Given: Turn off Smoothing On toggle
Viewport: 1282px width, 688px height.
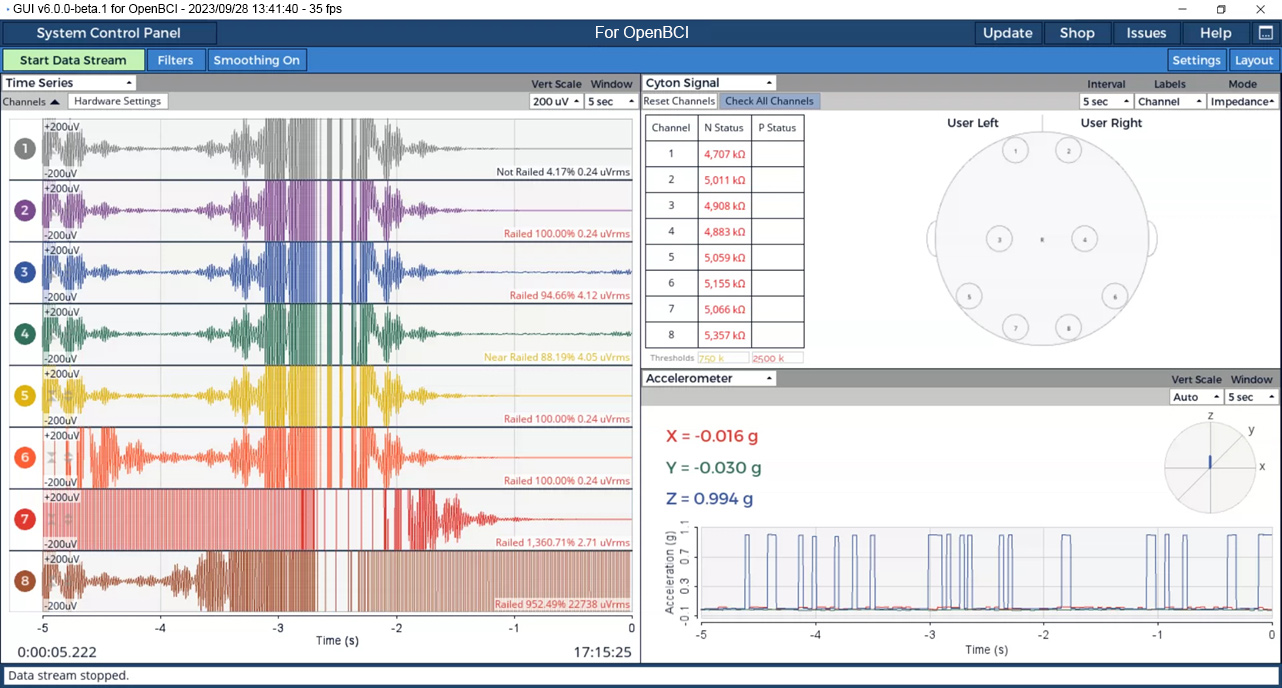Looking at the screenshot, I should pos(257,60).
